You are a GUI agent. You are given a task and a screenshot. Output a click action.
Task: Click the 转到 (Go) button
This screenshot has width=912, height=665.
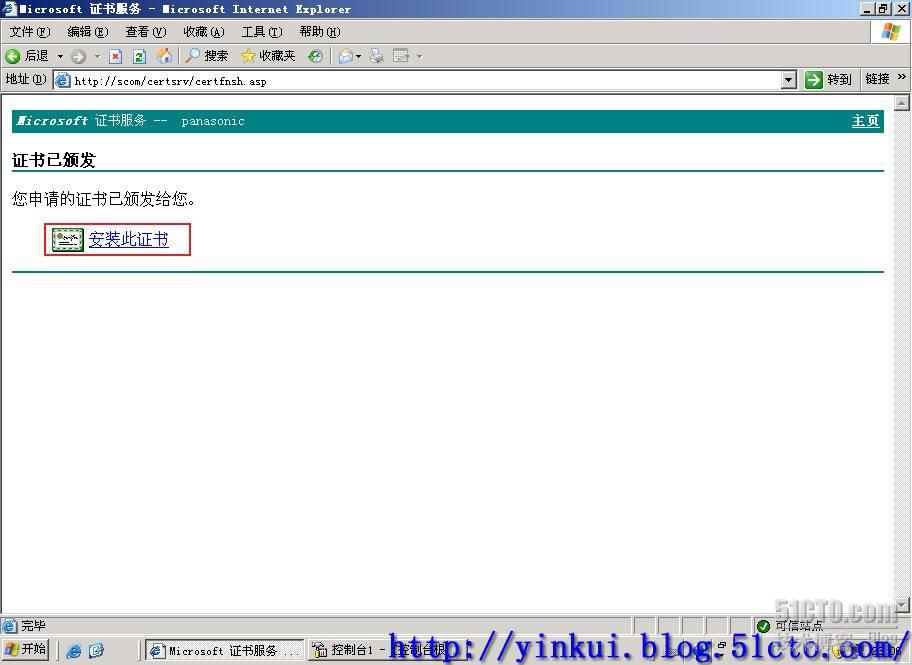click(828, 80)
